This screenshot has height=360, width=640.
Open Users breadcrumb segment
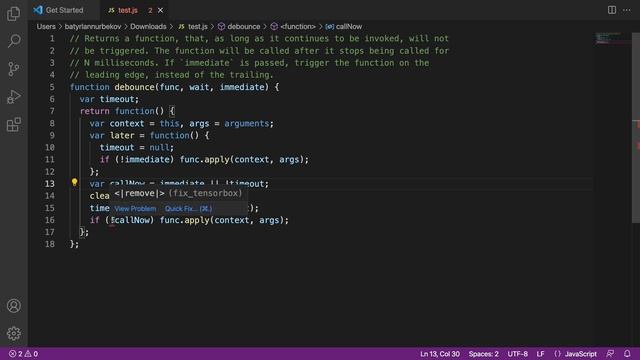46,27
